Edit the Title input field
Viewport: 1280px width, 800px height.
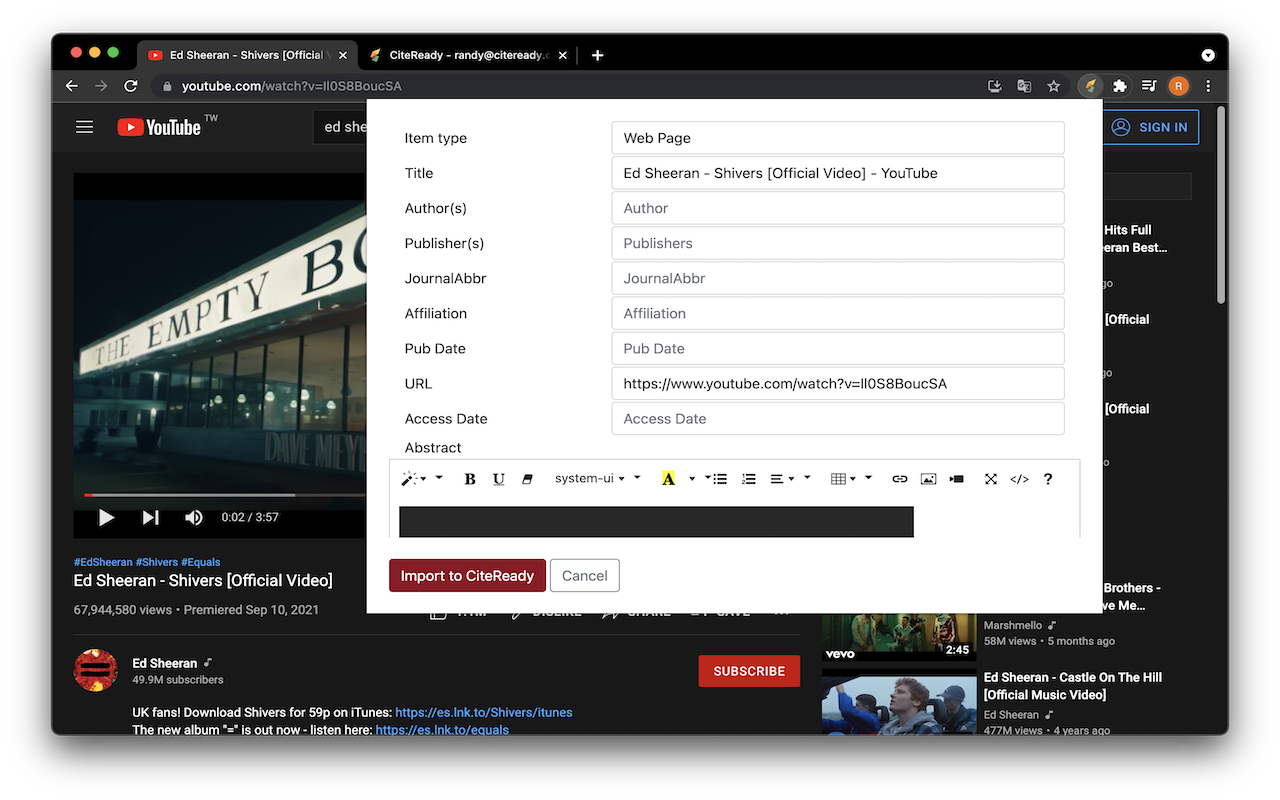click(838, 173)
